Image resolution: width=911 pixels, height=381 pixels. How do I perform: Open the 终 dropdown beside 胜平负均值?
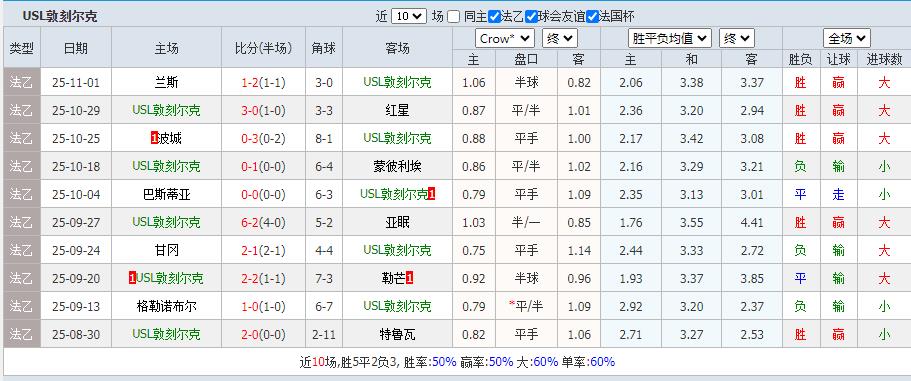pos(737,39)
